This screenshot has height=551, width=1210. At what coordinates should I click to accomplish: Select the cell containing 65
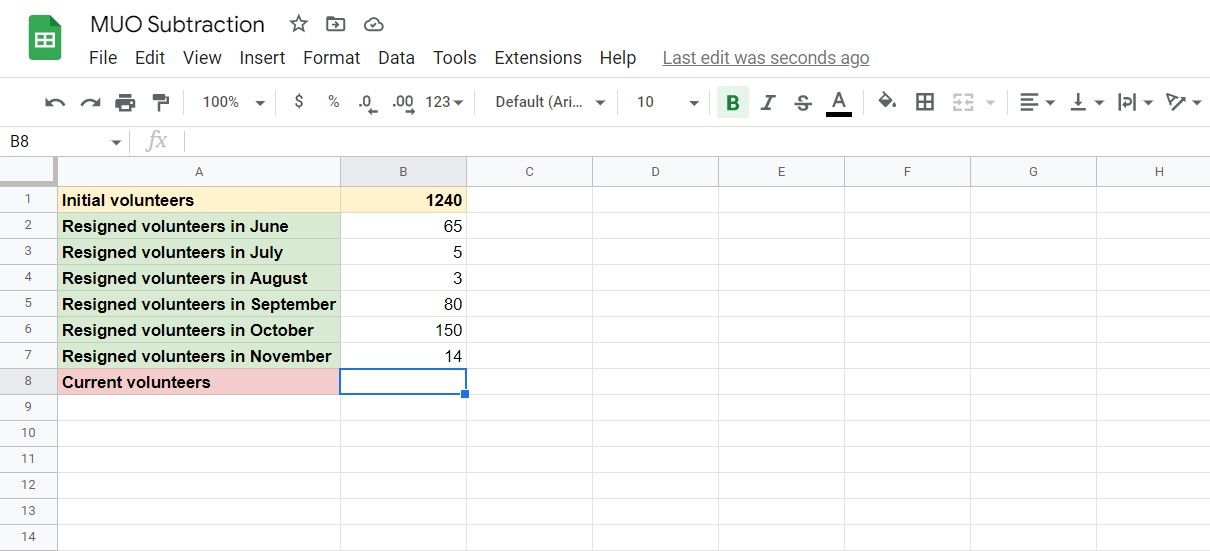coord(403,226)
